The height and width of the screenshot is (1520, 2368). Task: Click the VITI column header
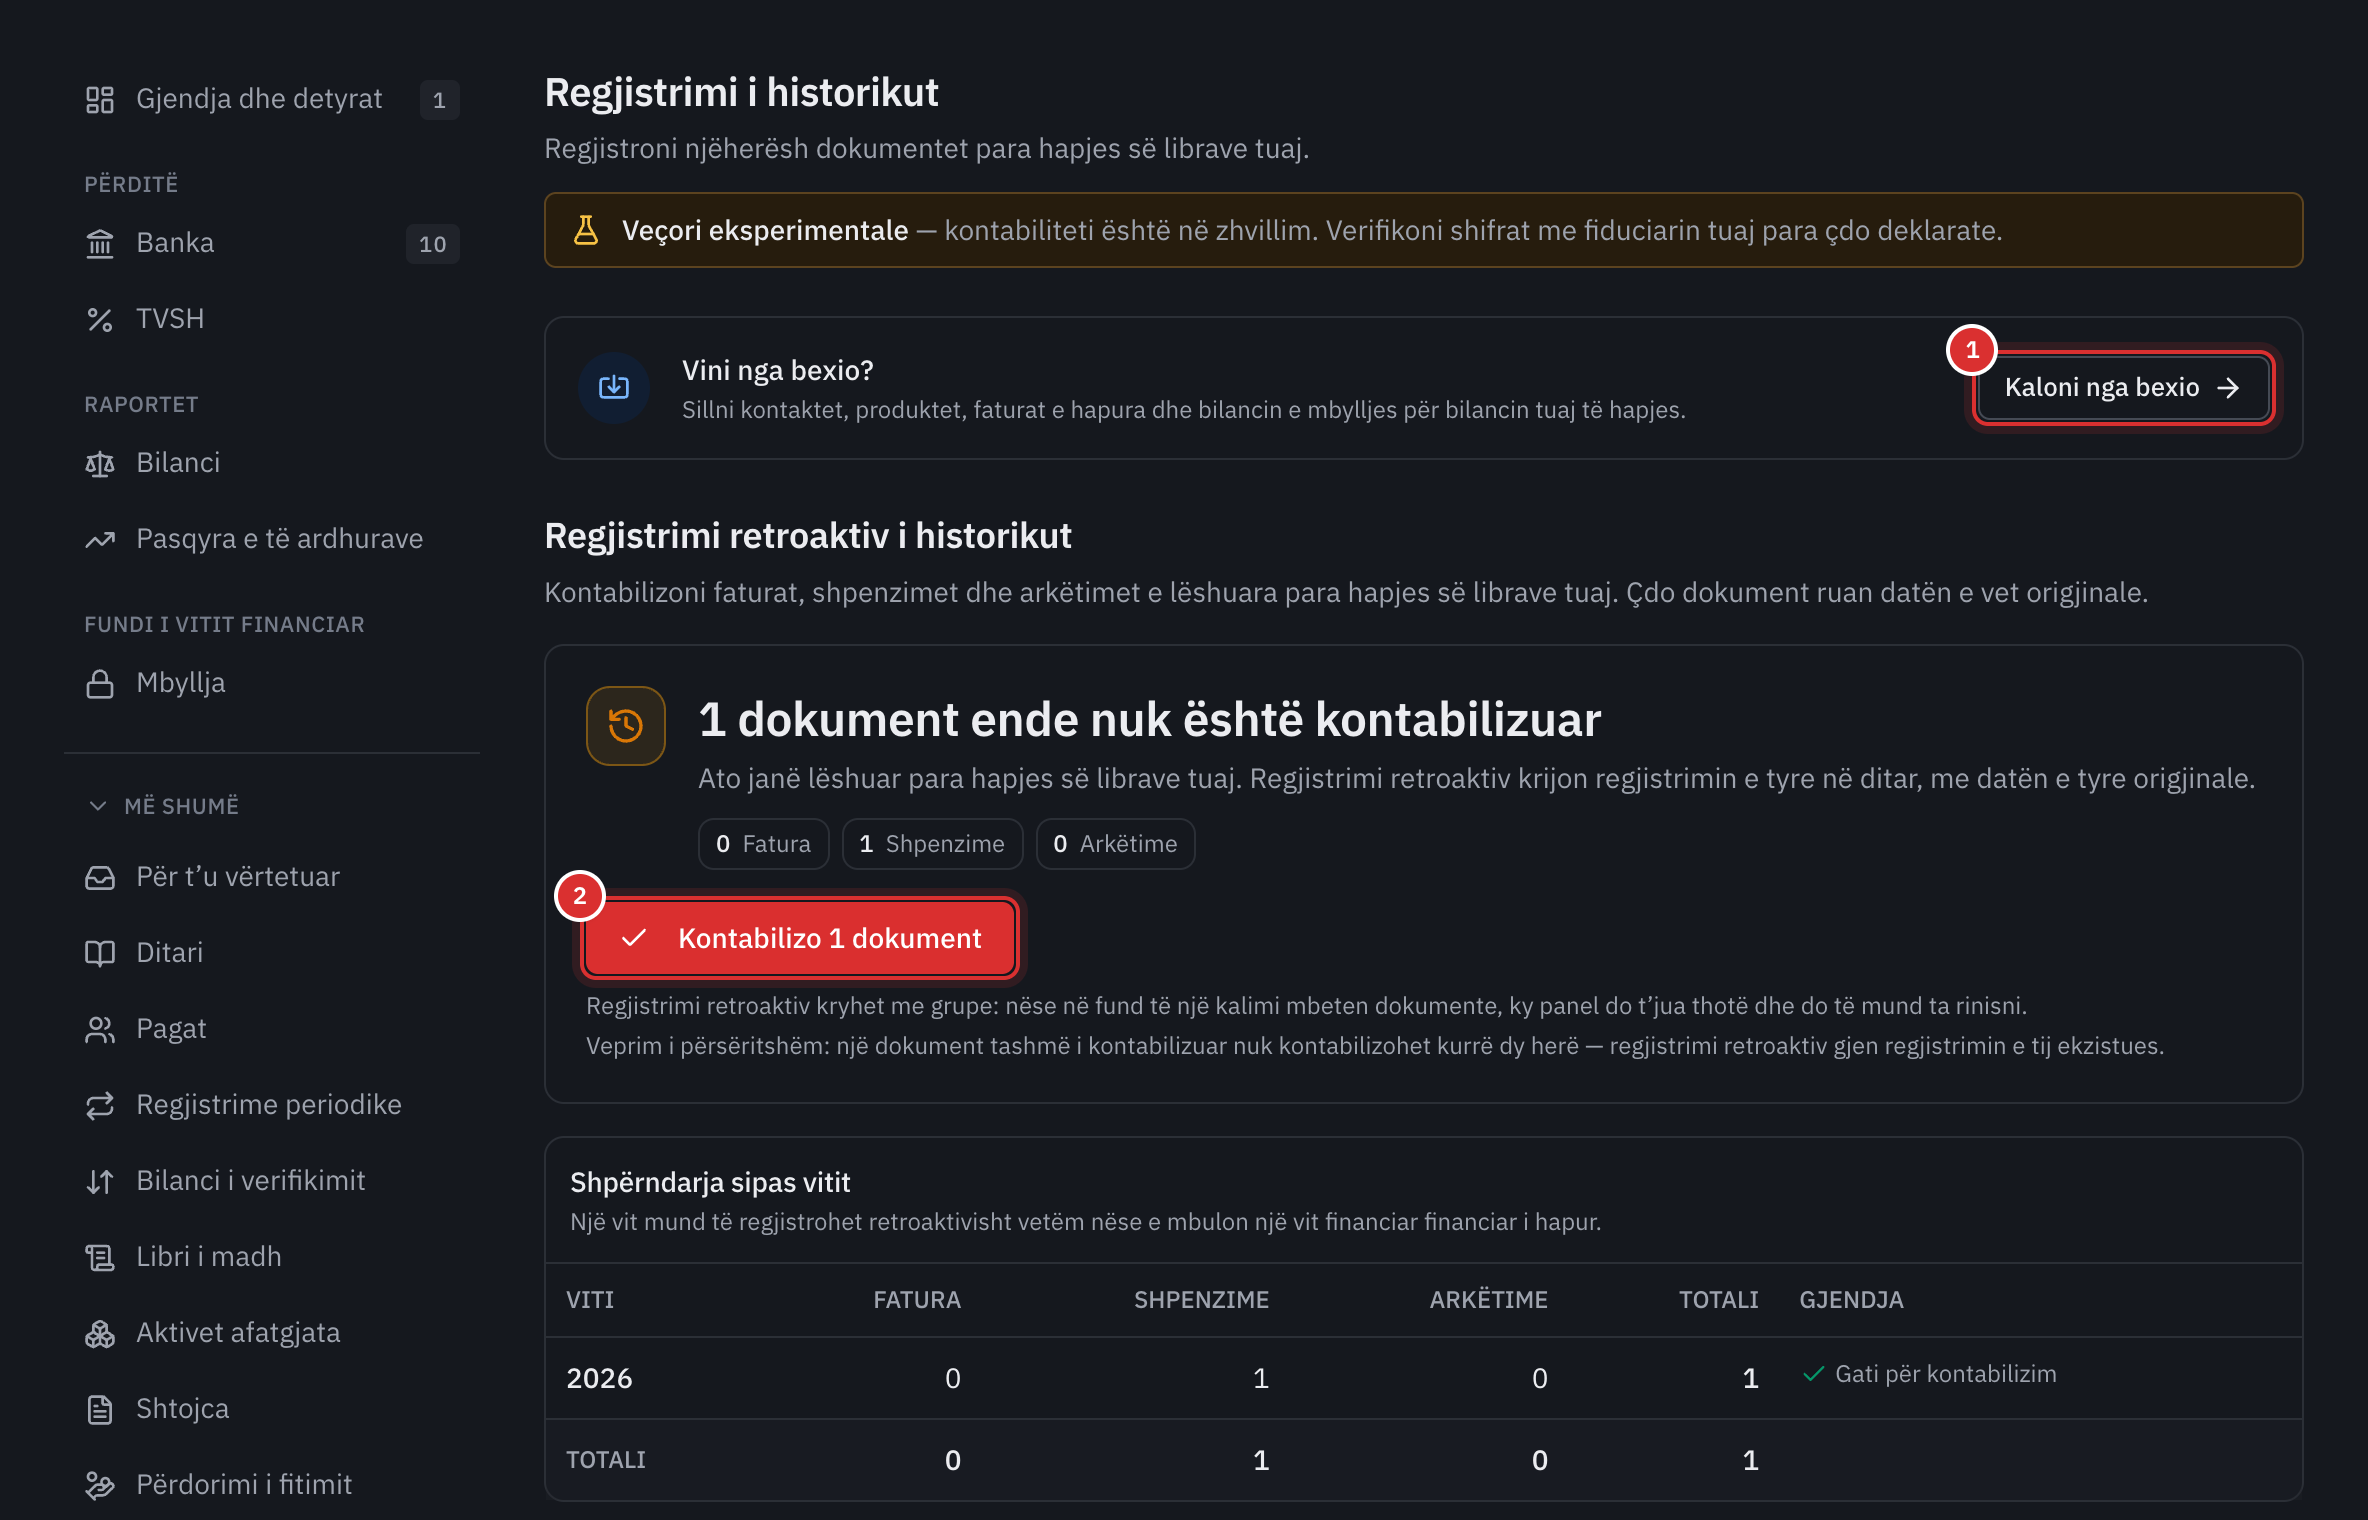coord(590,1300)
